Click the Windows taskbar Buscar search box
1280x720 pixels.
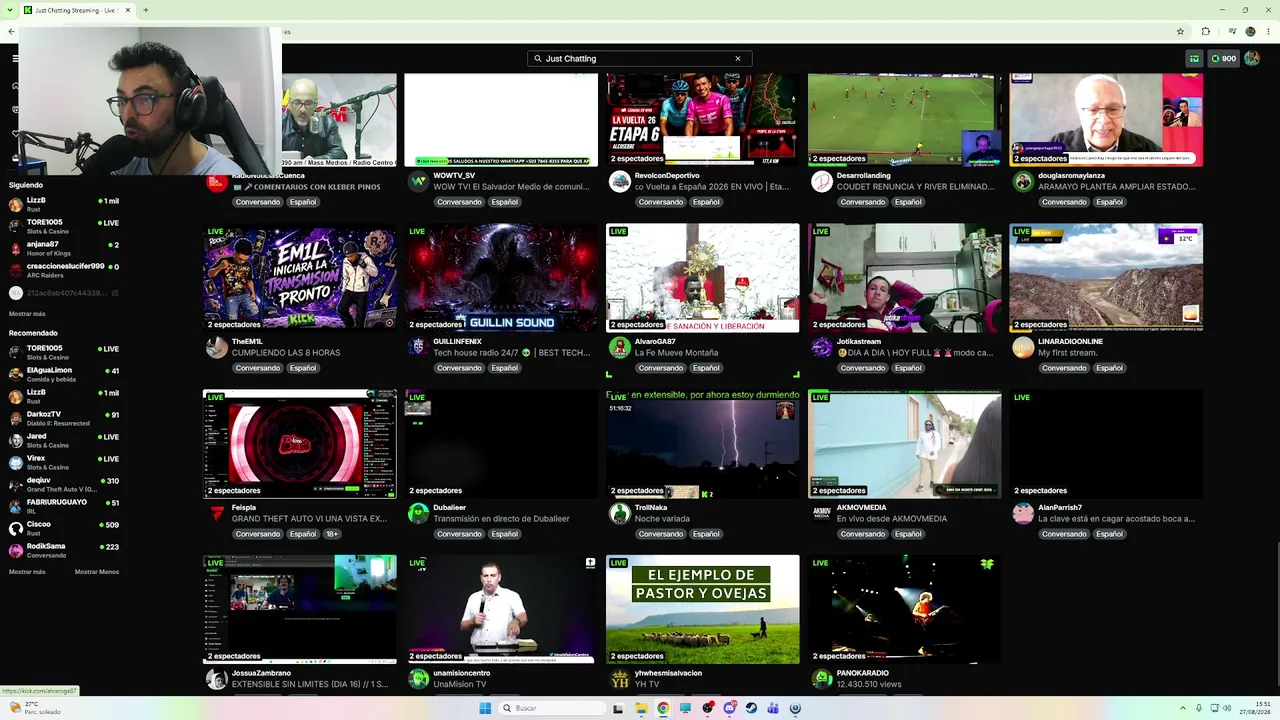click(553, 708)
